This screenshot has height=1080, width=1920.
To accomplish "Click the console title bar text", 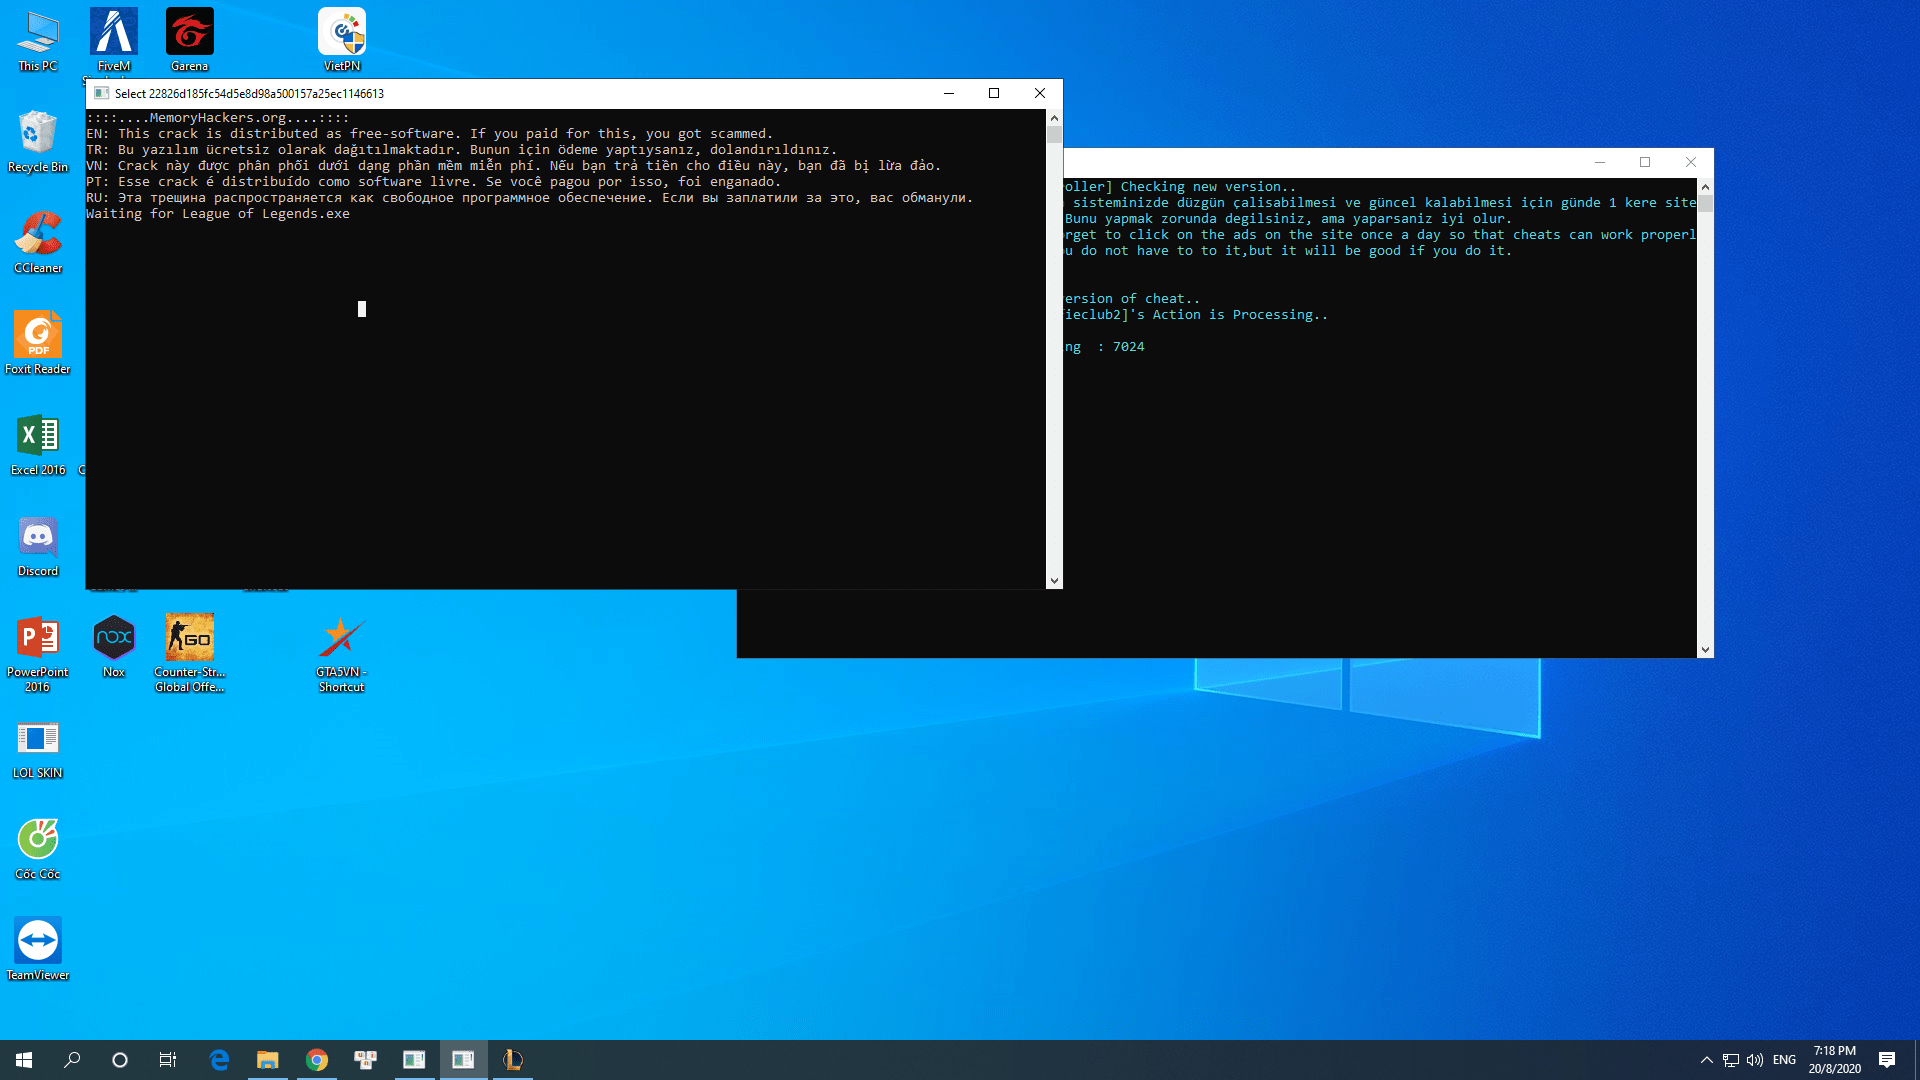I will tap(249, 94).
